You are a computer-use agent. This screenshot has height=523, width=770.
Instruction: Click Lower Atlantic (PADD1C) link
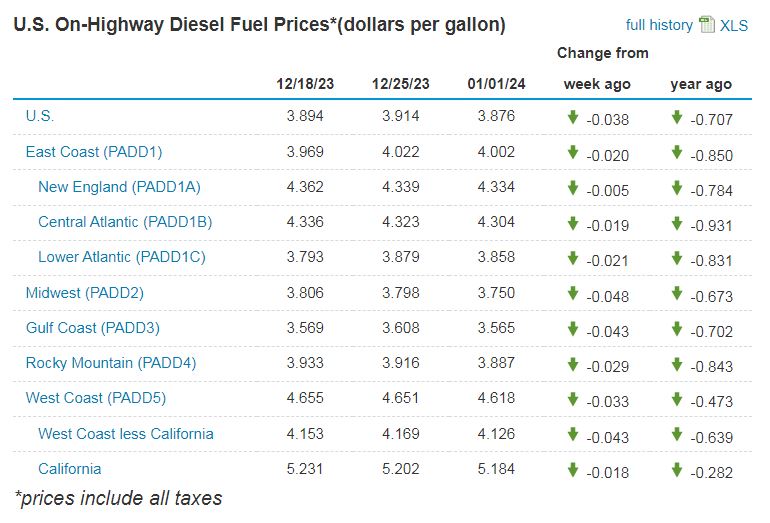[121, 257]
